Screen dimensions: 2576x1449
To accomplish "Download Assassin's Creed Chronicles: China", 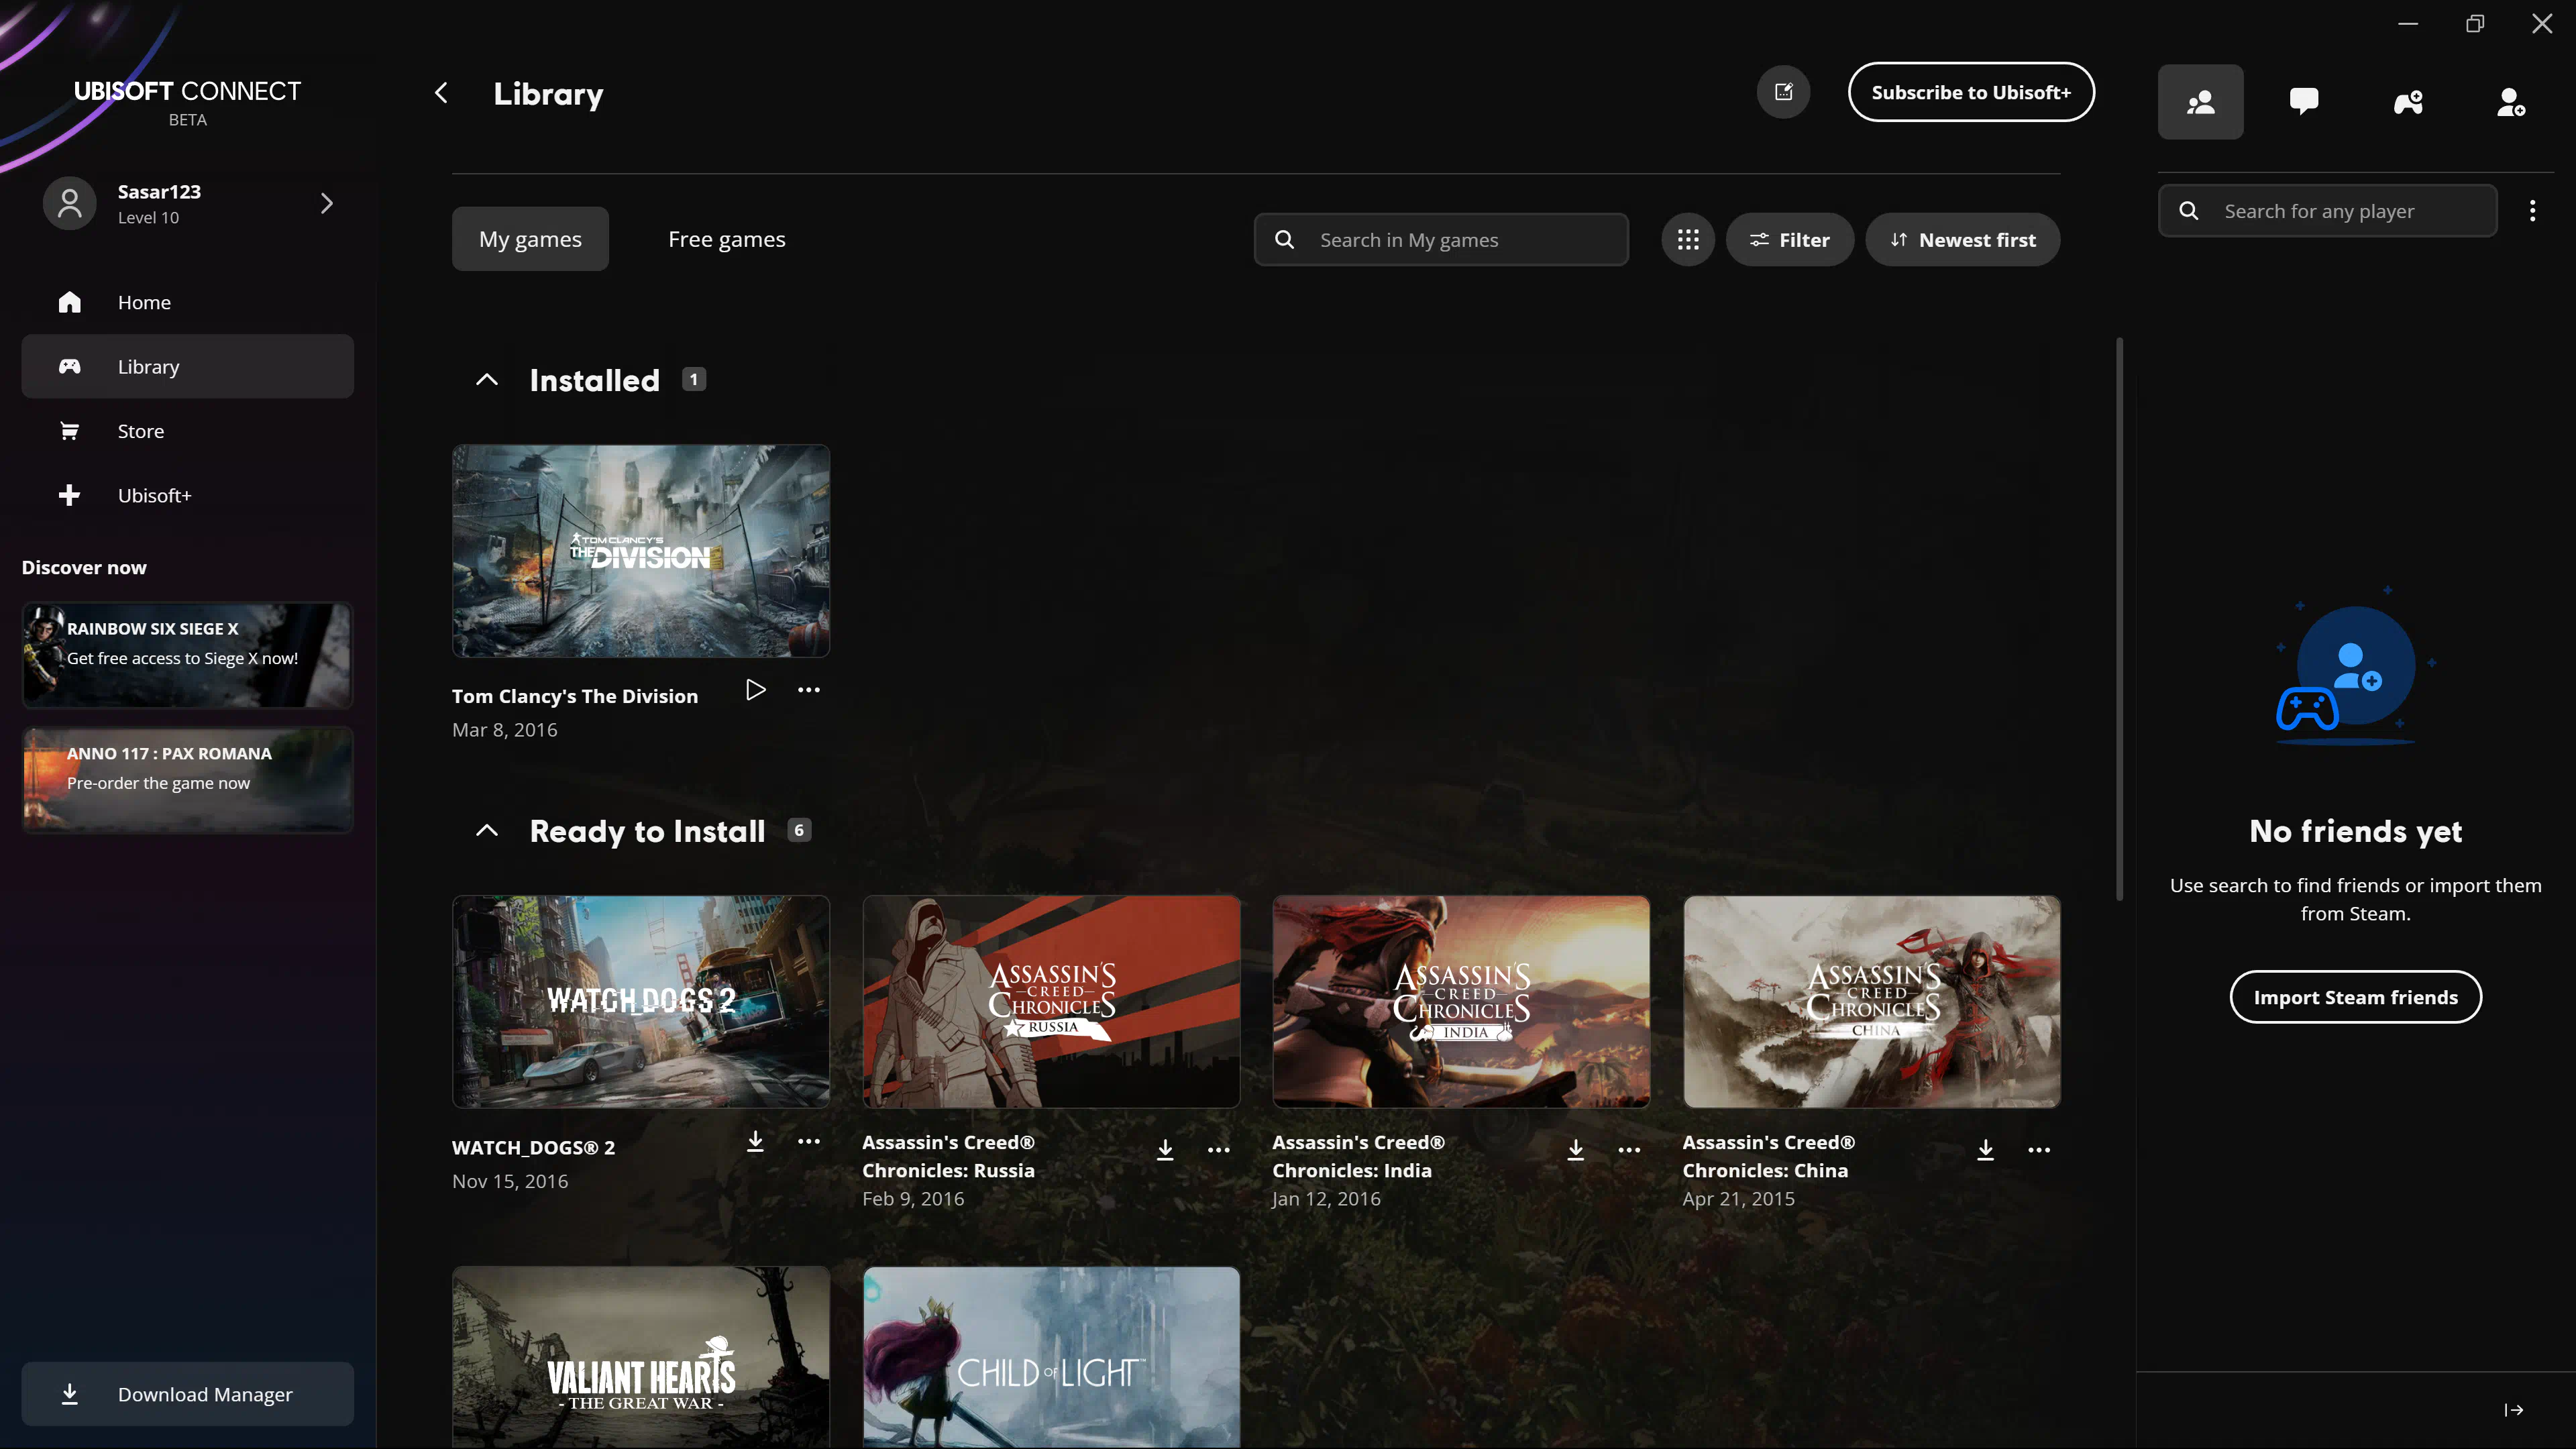I will [1986, 1150].
